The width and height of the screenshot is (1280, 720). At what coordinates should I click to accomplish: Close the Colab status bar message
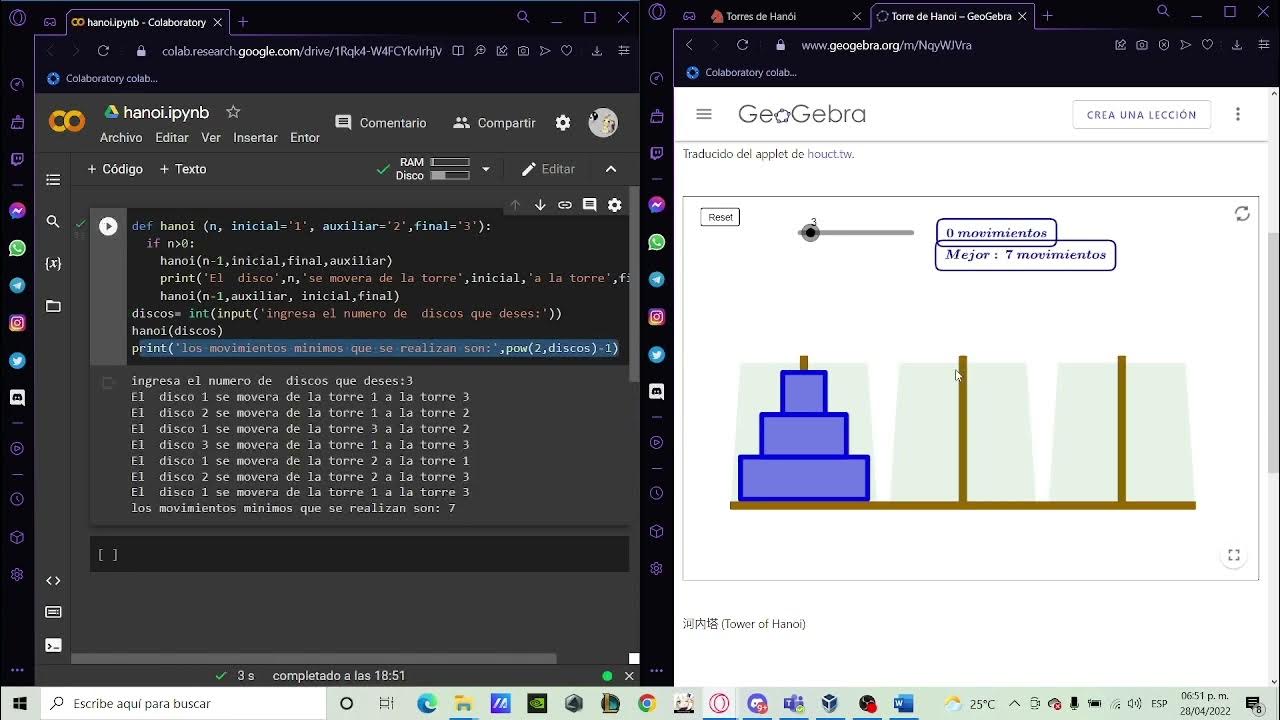pos(629,676)
